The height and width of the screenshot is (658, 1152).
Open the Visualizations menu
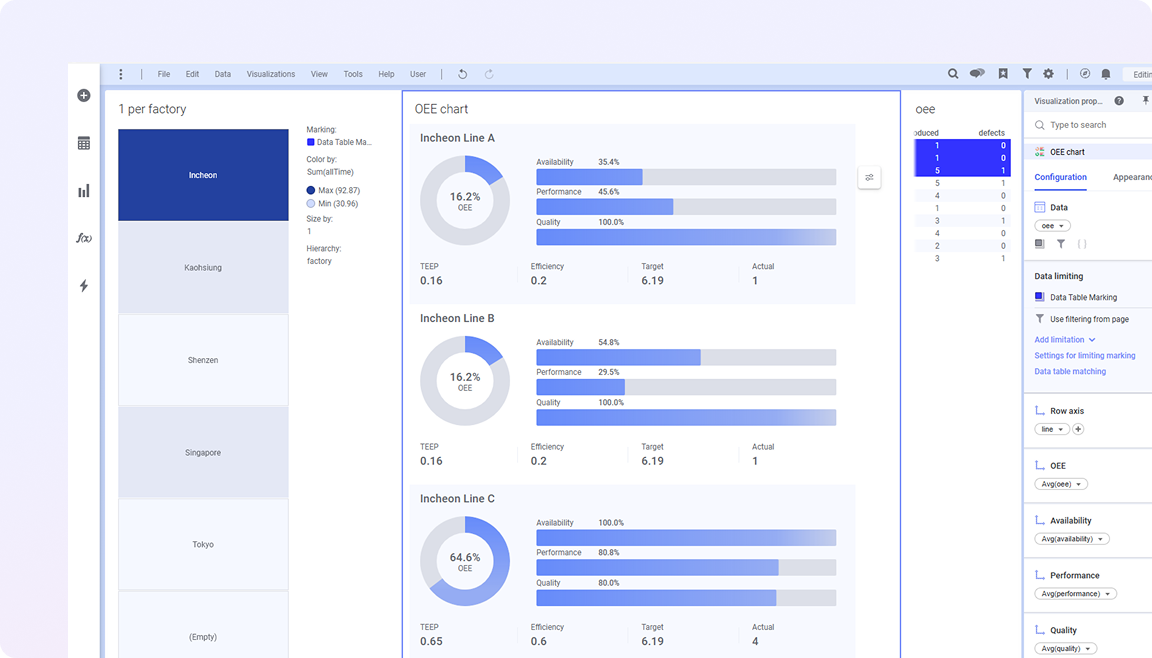tap(271, 74)
